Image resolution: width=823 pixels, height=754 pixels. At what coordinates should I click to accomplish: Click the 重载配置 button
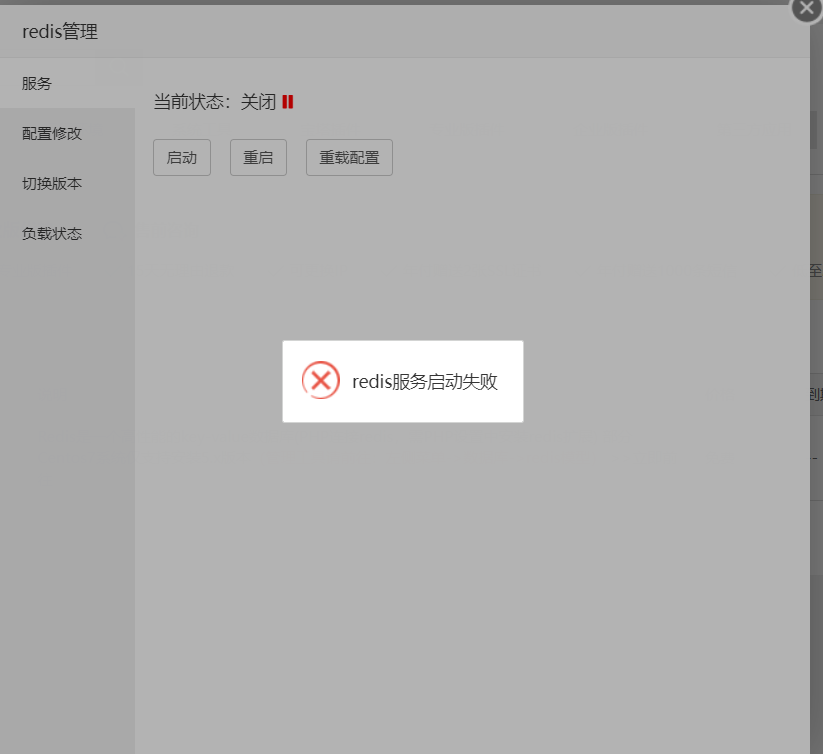coord(349,157)
